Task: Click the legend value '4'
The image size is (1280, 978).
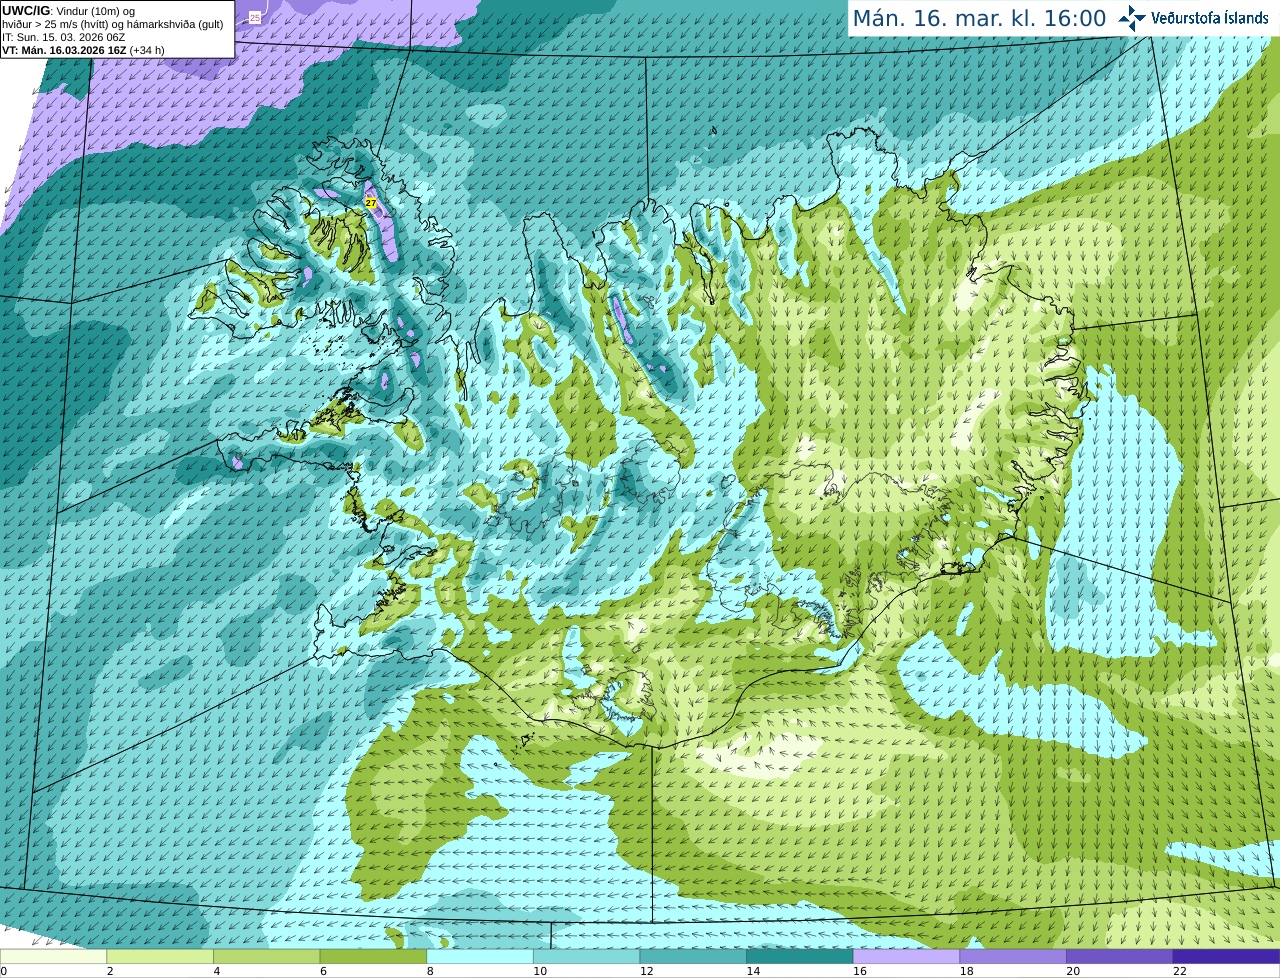Action: click(x=217, y=971)
